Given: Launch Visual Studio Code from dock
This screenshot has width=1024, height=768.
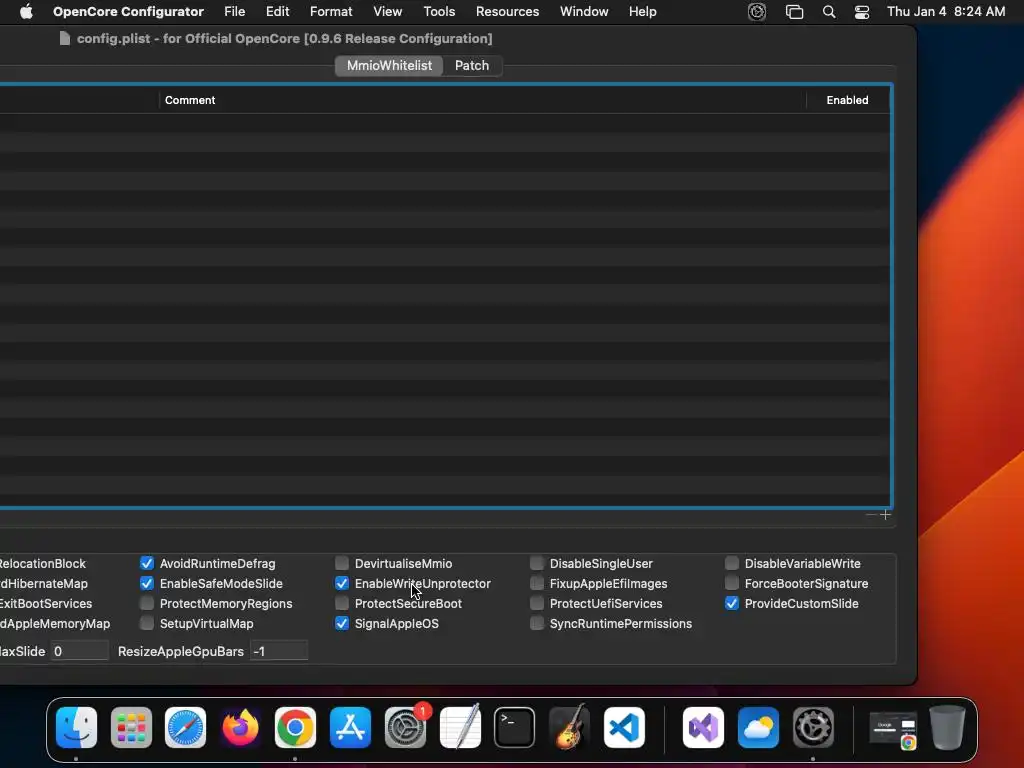Looking at the screenshot, I should tap(624, 727).
